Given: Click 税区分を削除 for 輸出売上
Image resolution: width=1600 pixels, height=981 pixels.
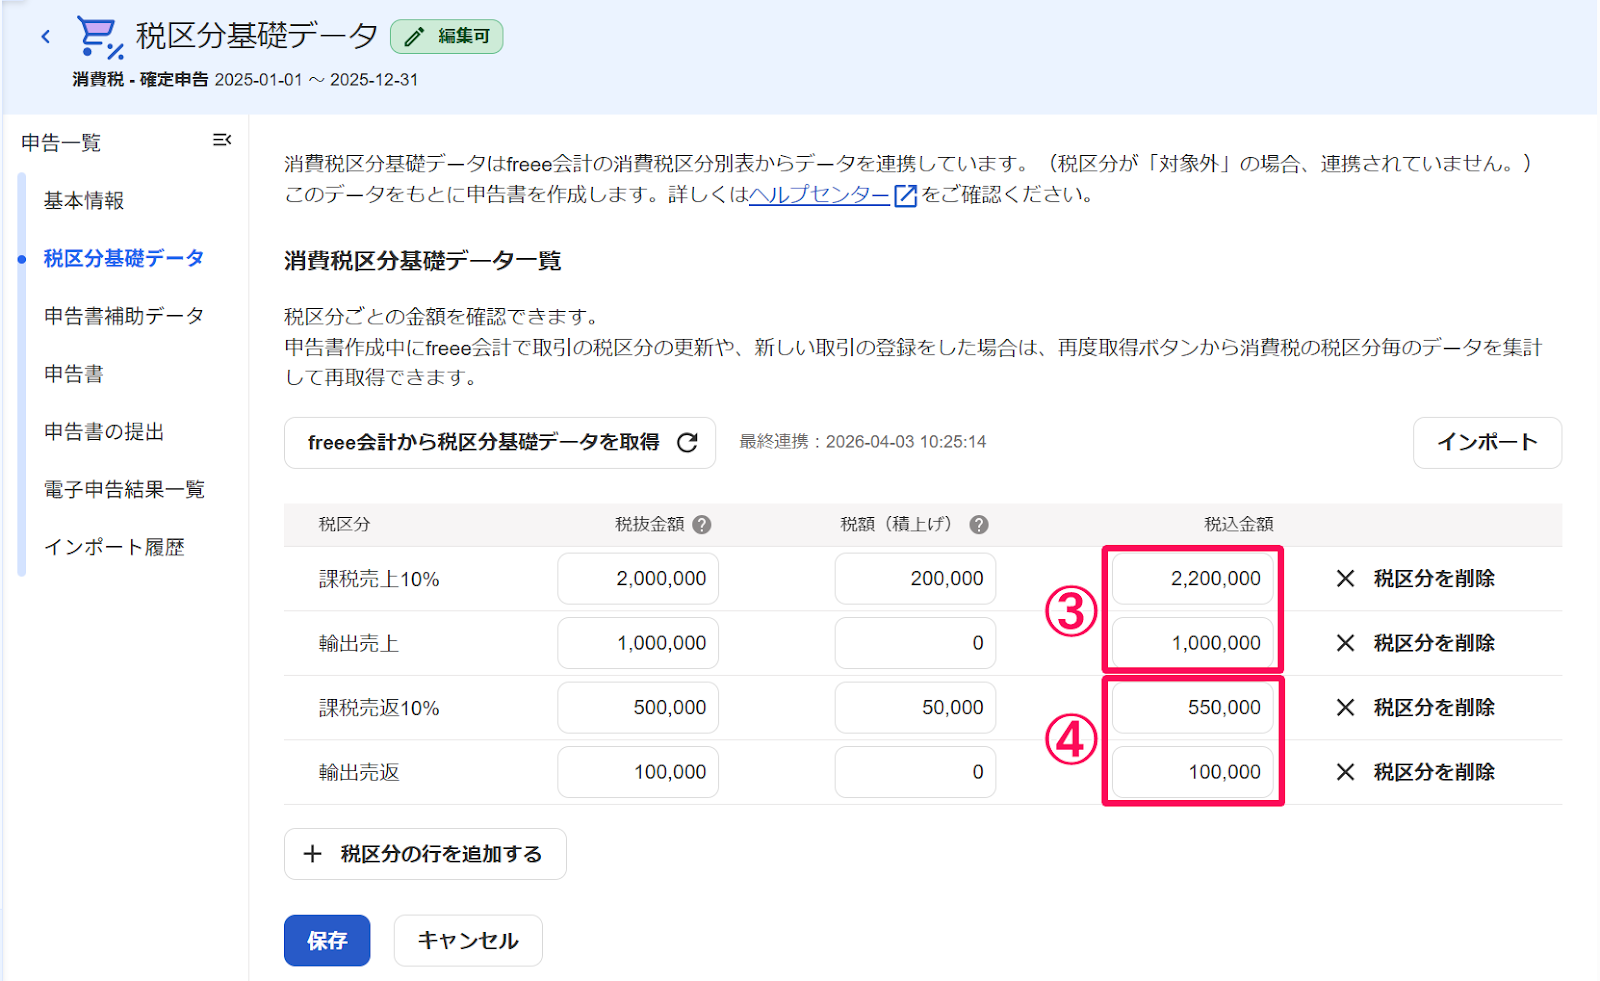Looking at the screenshot, I should [1434, 643].
